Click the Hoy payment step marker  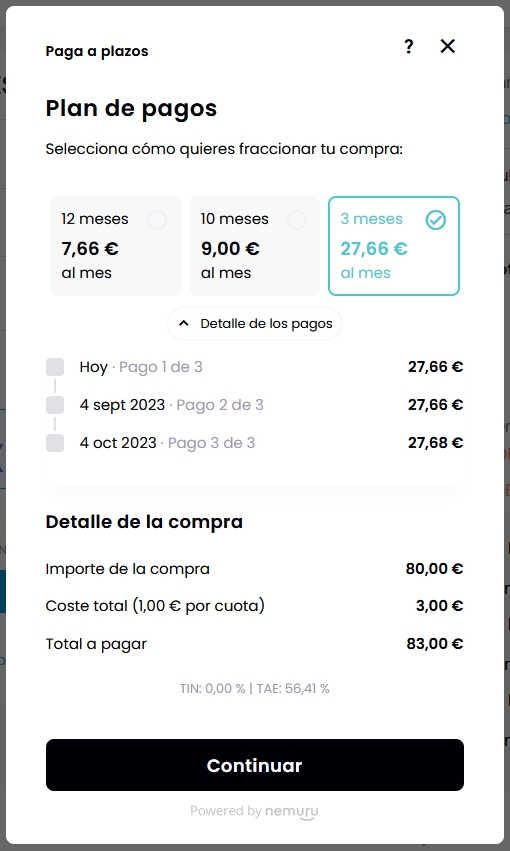[55, 367]
